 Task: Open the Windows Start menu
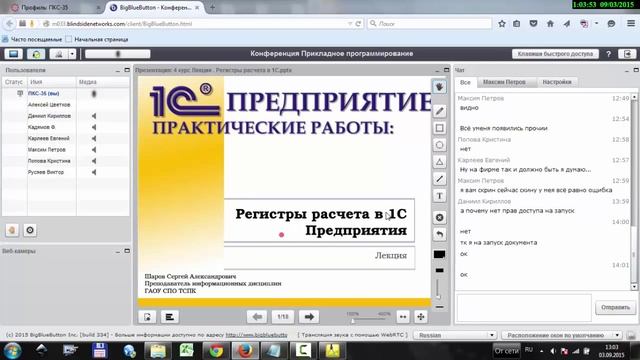click(13, 351)
